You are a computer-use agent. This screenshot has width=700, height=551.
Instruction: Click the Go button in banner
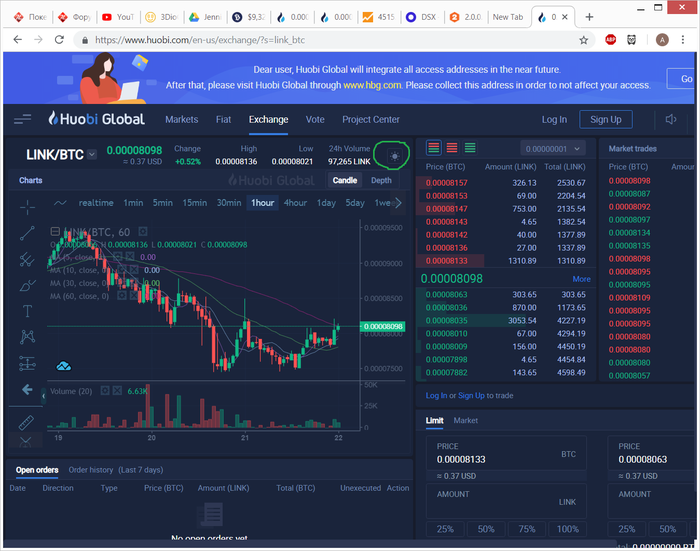[x=682, y=79]
